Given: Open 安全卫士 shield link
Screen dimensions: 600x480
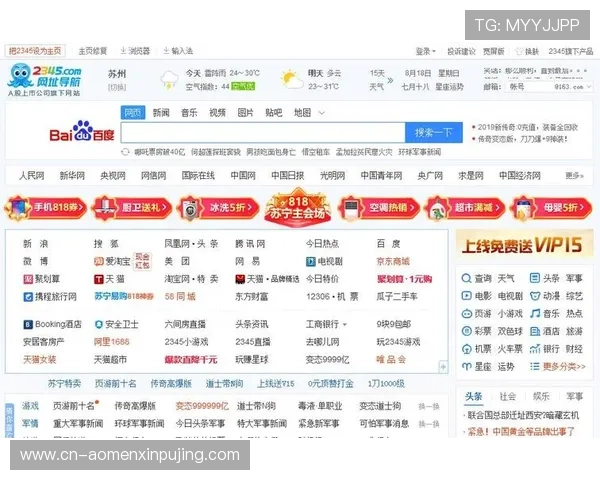Looking at the screenshot, I should point(116,324).
